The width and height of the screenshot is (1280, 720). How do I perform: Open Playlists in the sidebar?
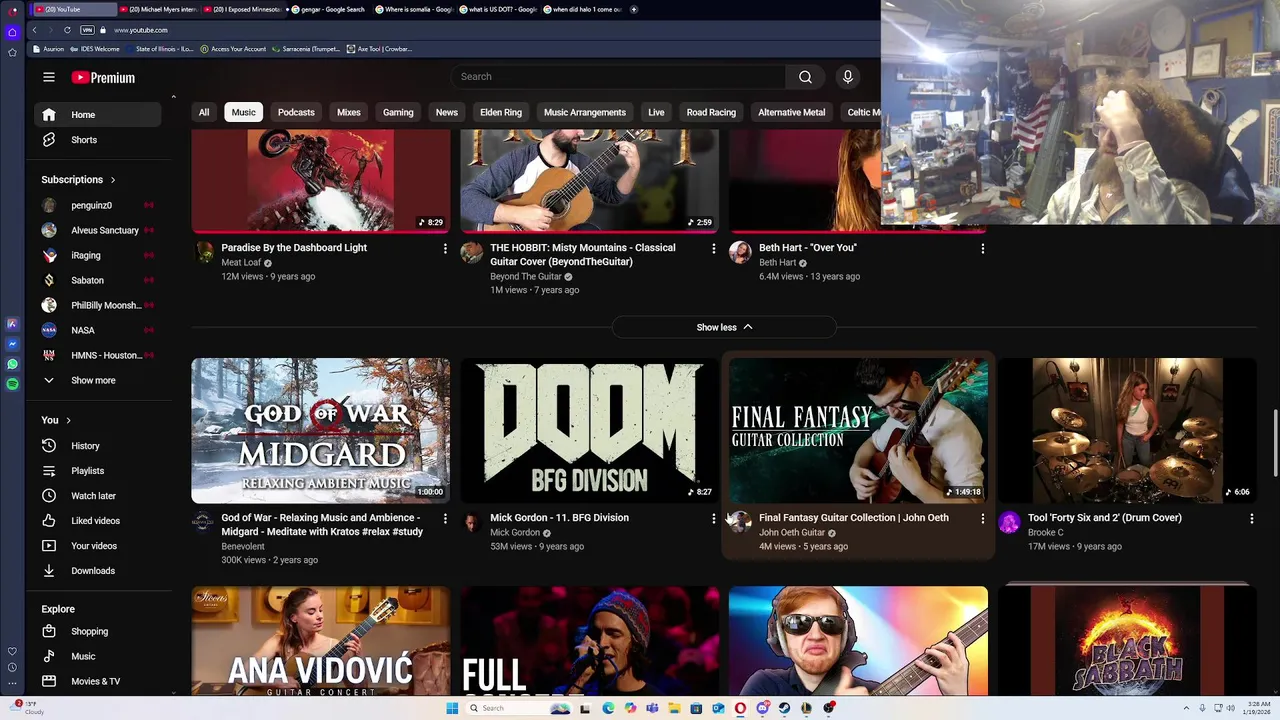98,471
